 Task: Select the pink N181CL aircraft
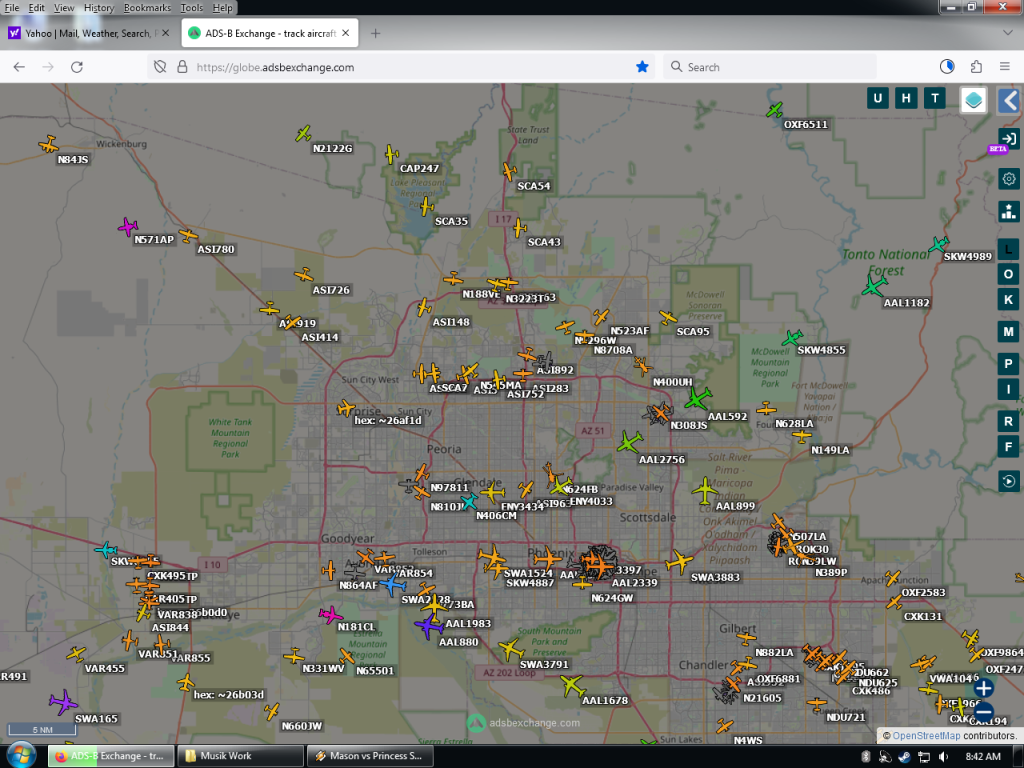pyautogui.click(x=330, y=615)
